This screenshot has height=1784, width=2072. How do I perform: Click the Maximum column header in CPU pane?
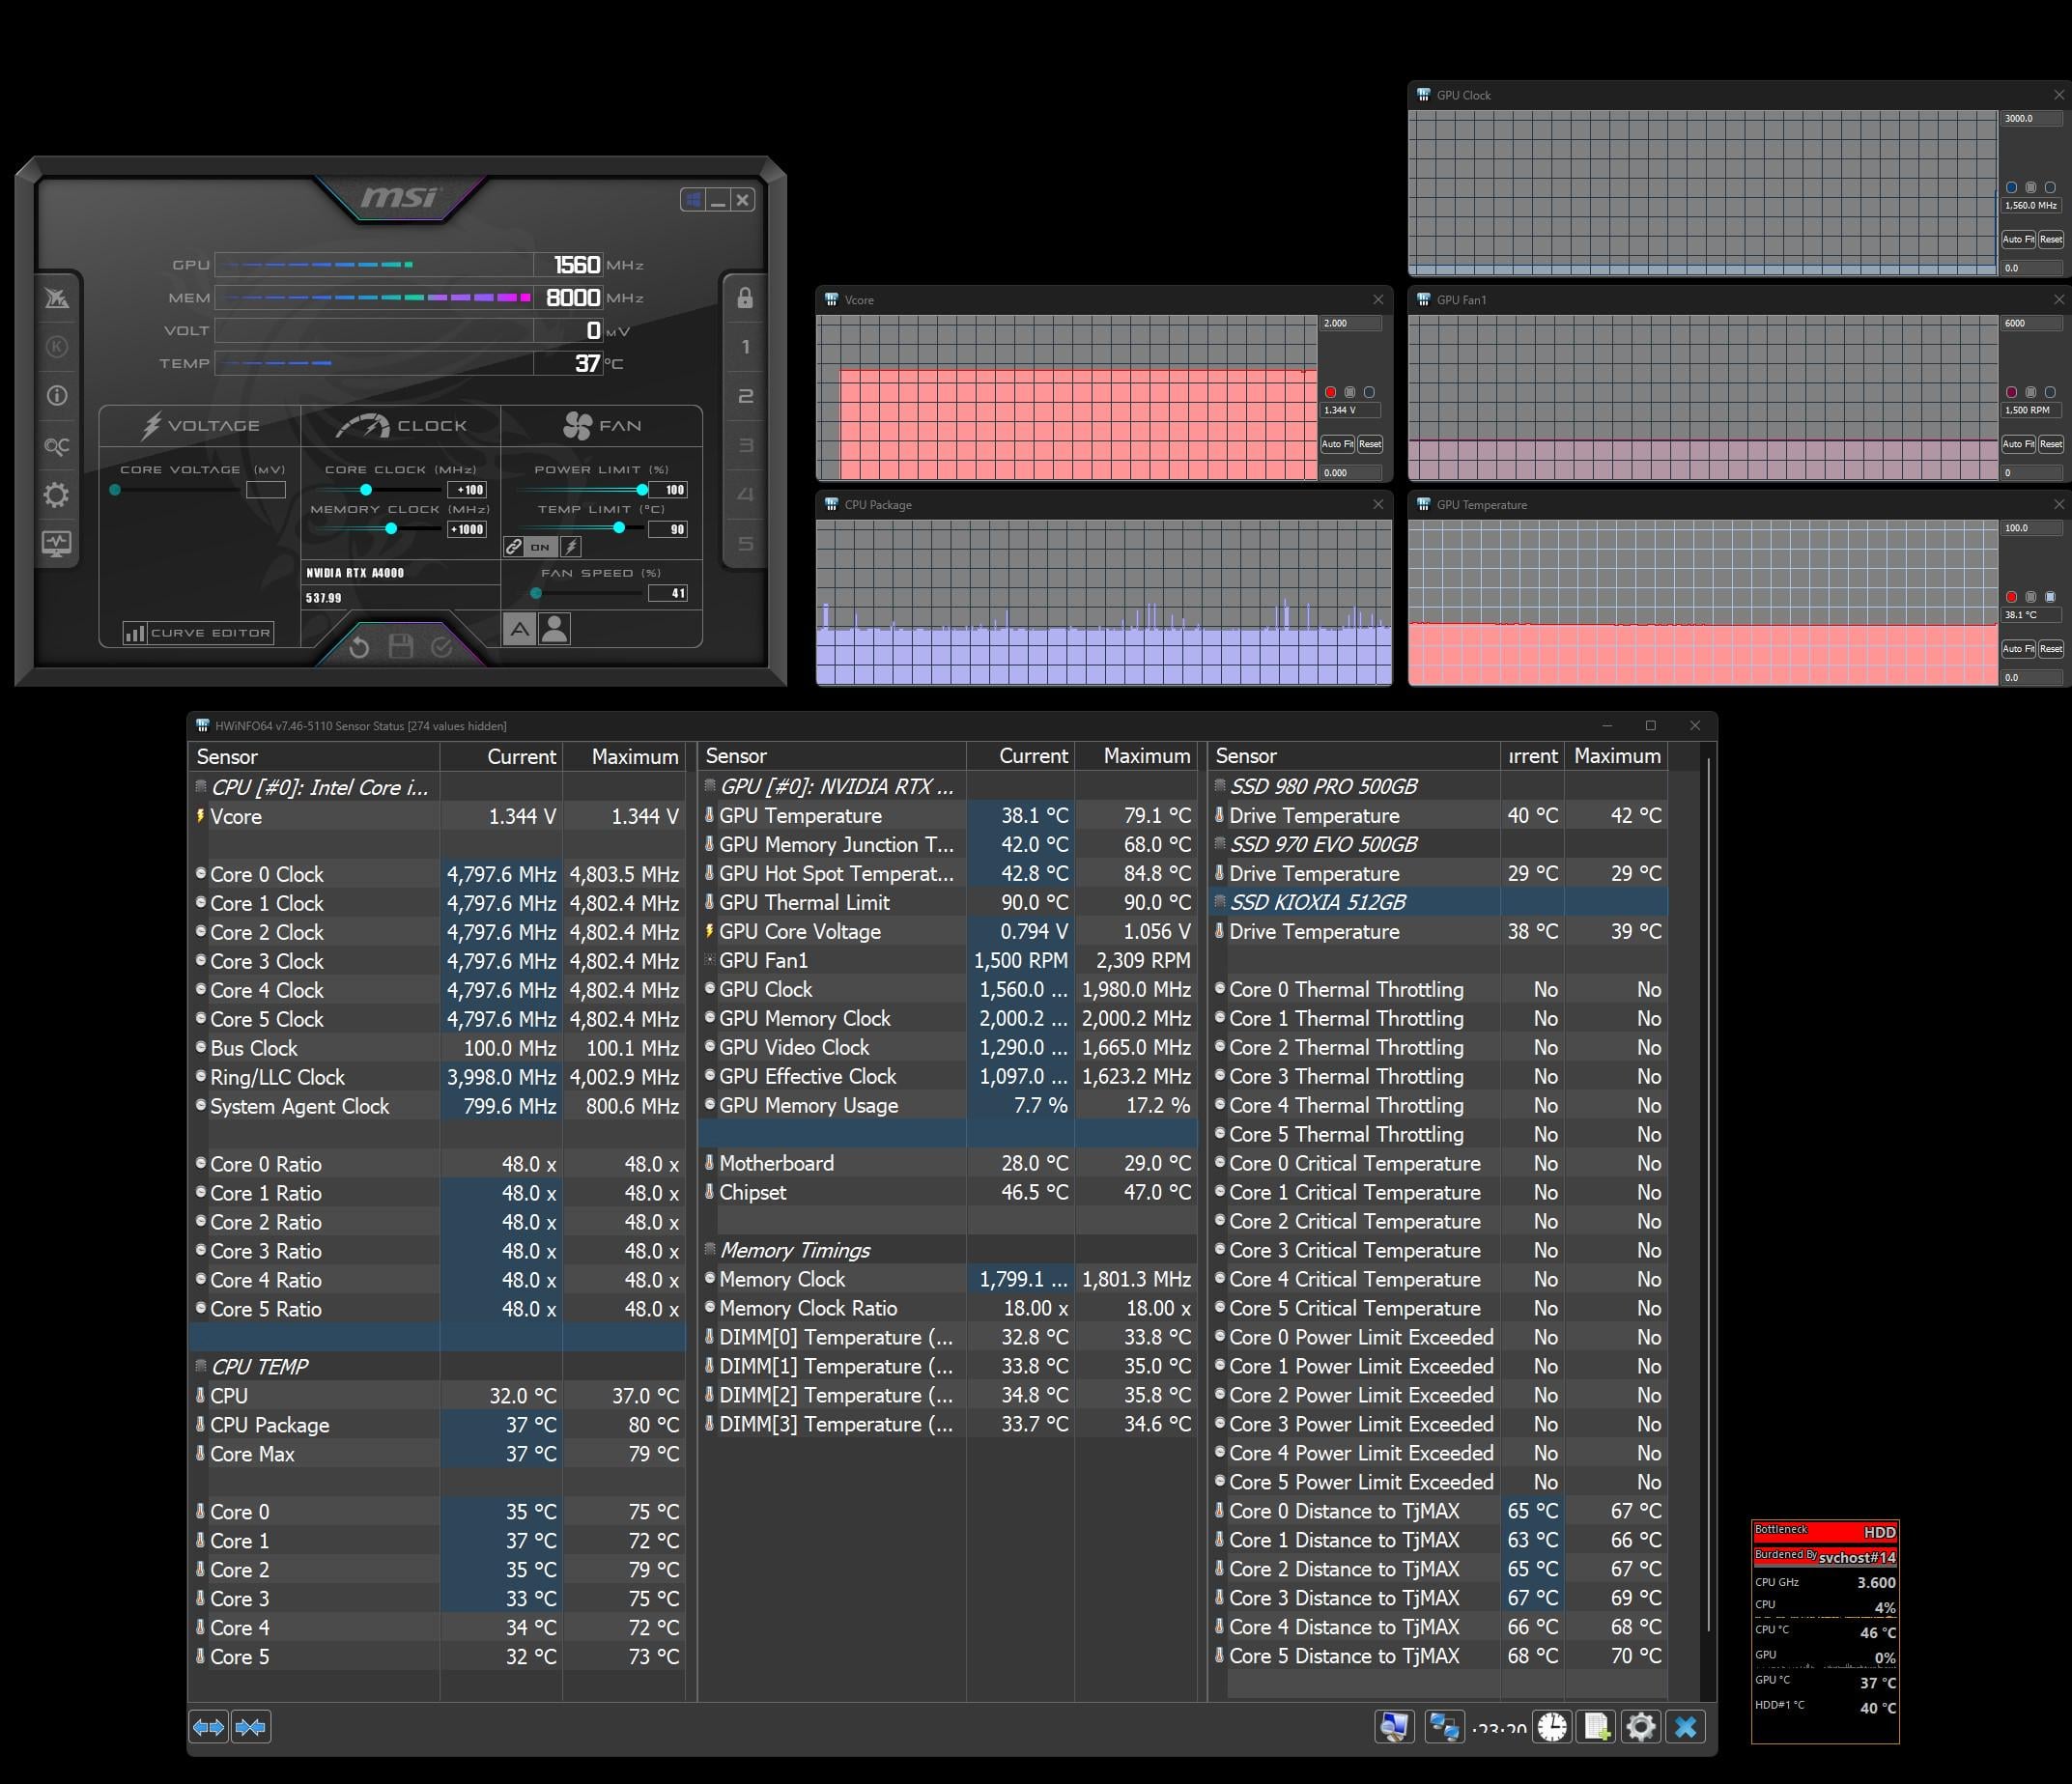tap(624, 757)
